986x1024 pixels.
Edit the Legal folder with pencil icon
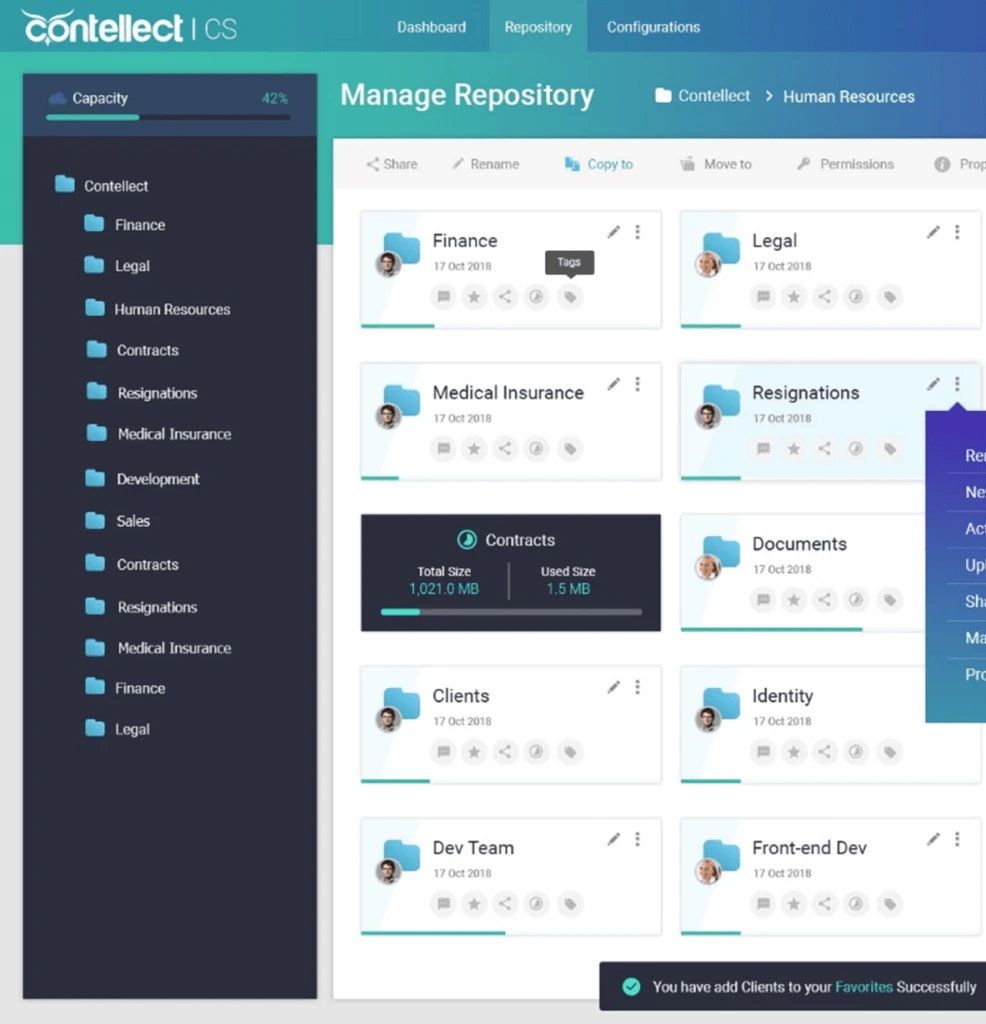934,232
